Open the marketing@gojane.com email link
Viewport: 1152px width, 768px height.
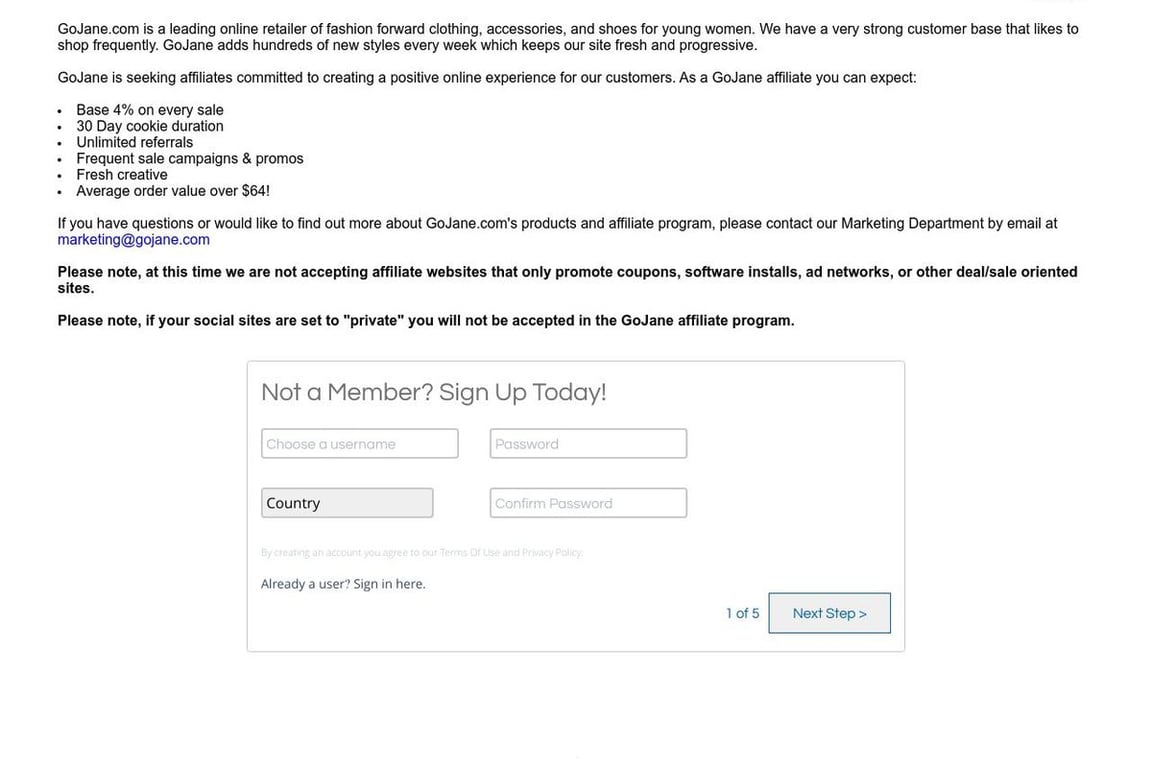coord(133,240)
